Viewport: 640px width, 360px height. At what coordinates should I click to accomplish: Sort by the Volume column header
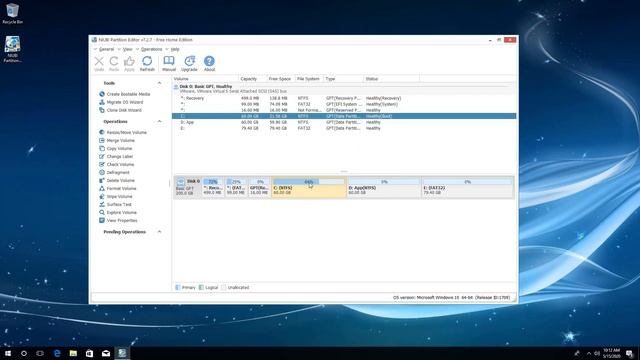[x=205, y=78]
